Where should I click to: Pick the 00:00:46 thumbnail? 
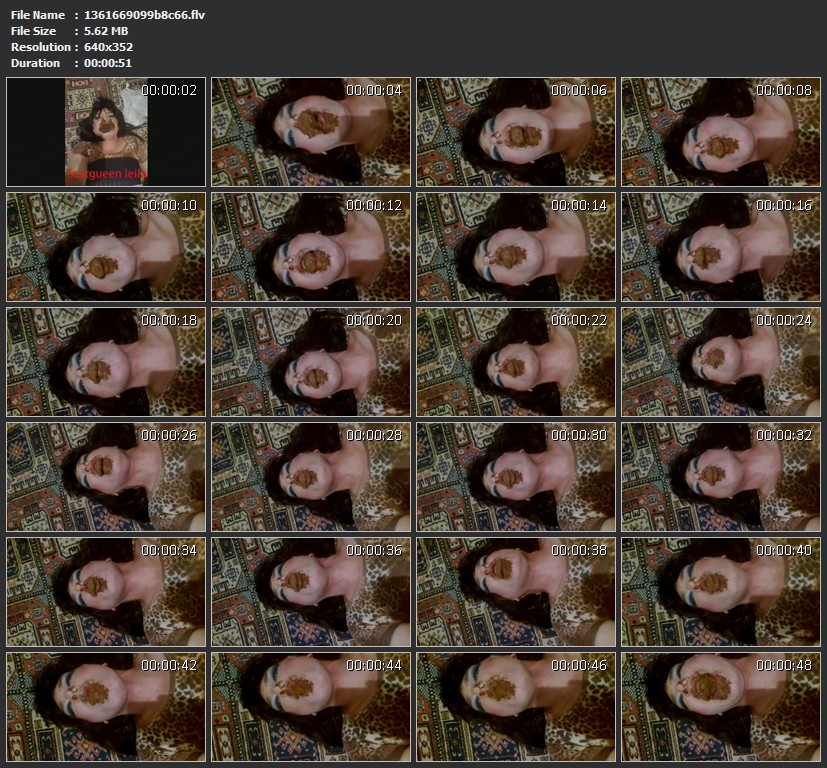[x=515, y=707]
